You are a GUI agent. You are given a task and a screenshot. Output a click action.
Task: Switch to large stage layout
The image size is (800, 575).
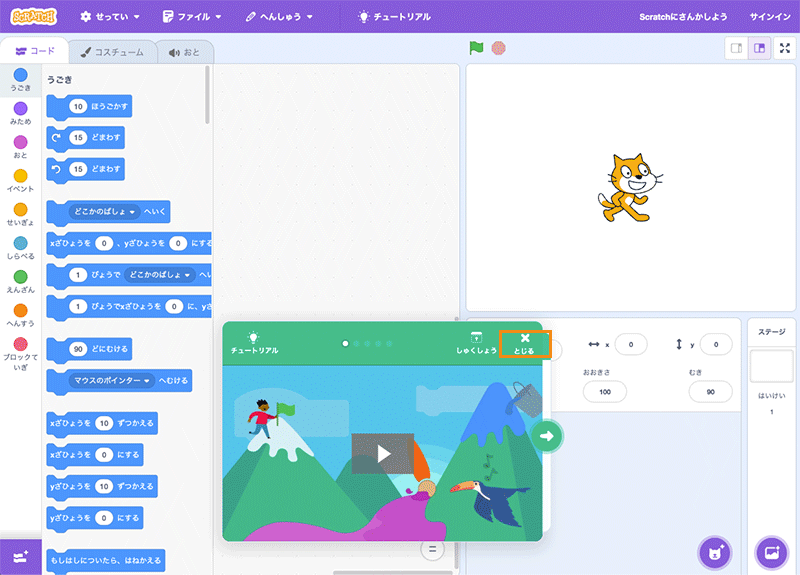click(x=759, y=49)
